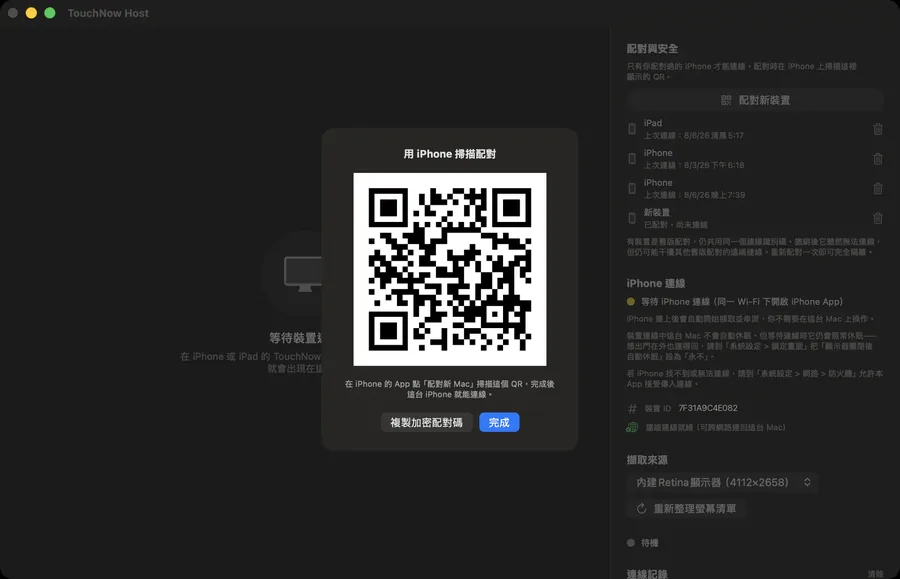Remove iPhone last connected 8/3/26 下午 6:18

878,159
